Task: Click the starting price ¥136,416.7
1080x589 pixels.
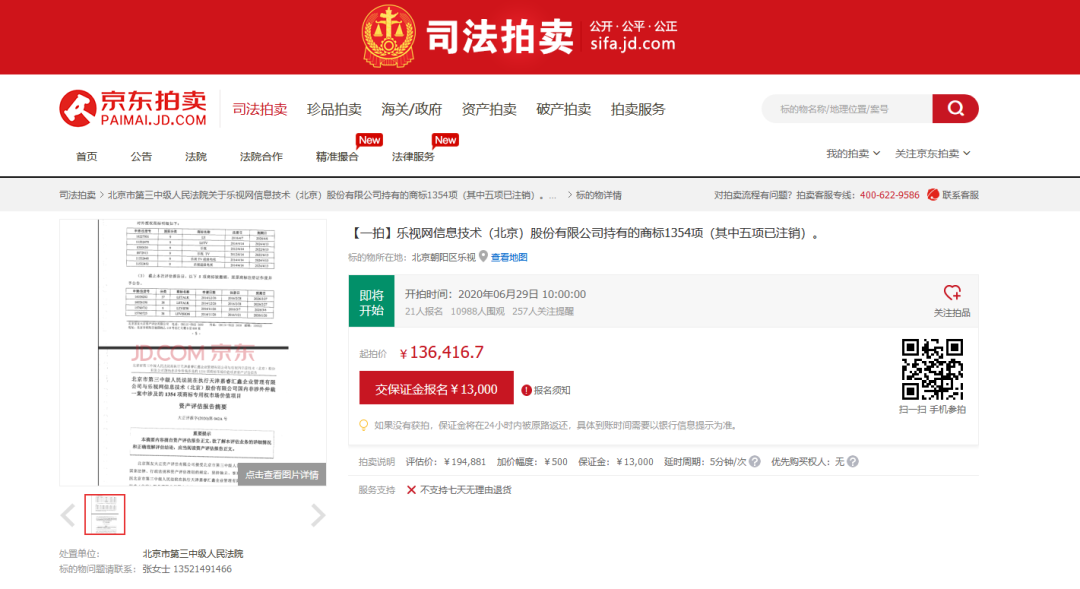Action: [x=442, y=352]
